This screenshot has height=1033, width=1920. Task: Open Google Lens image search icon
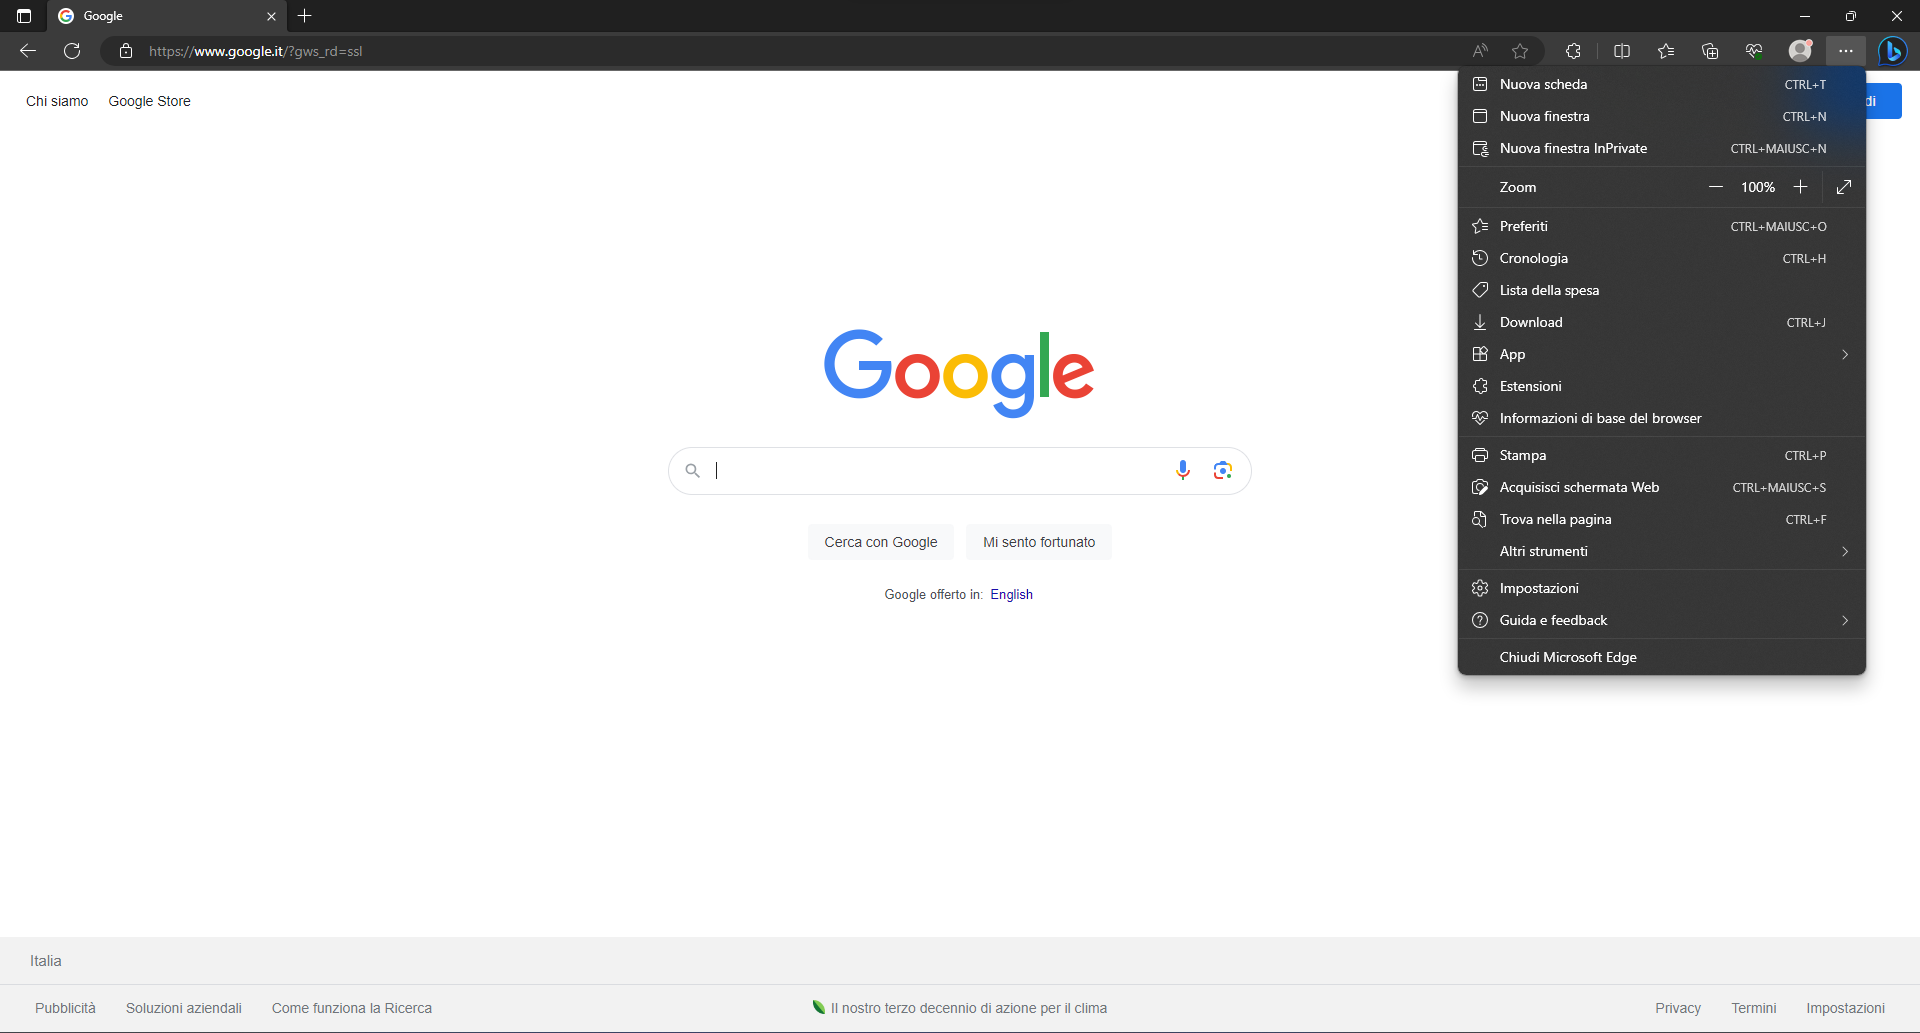(x=1222, y=470)
